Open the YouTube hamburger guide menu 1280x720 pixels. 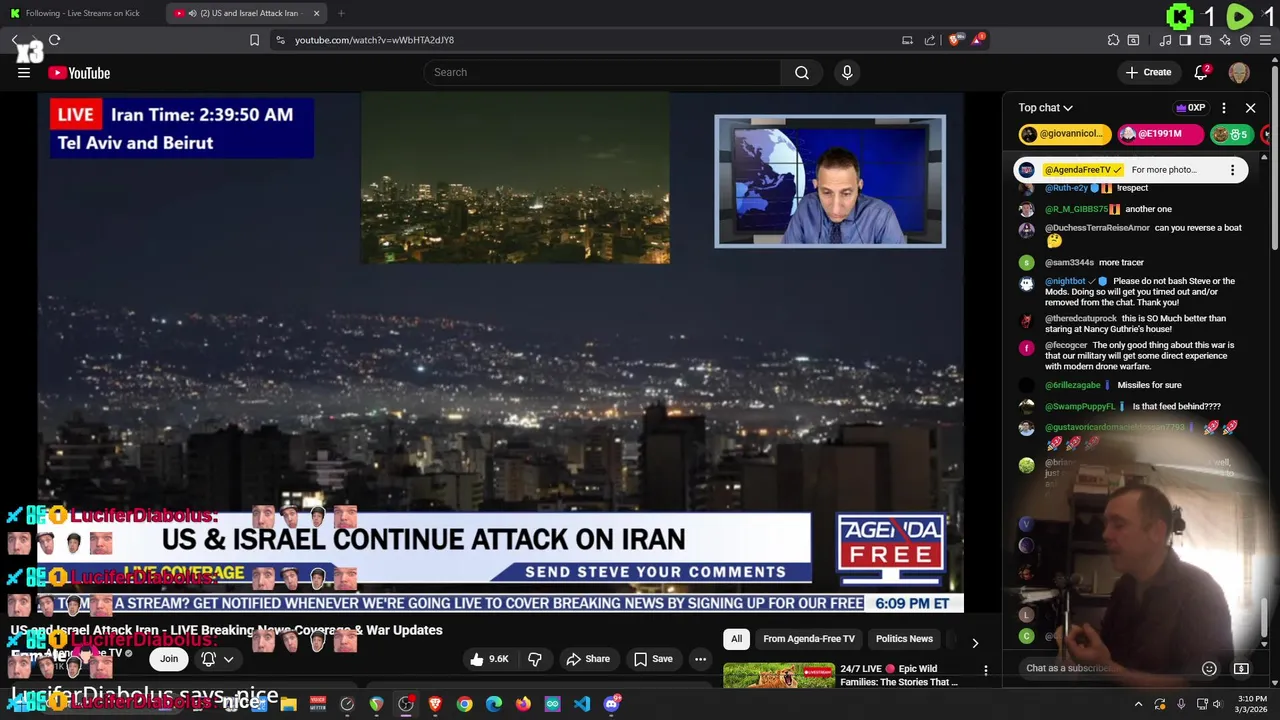click(x=24, y=72)
